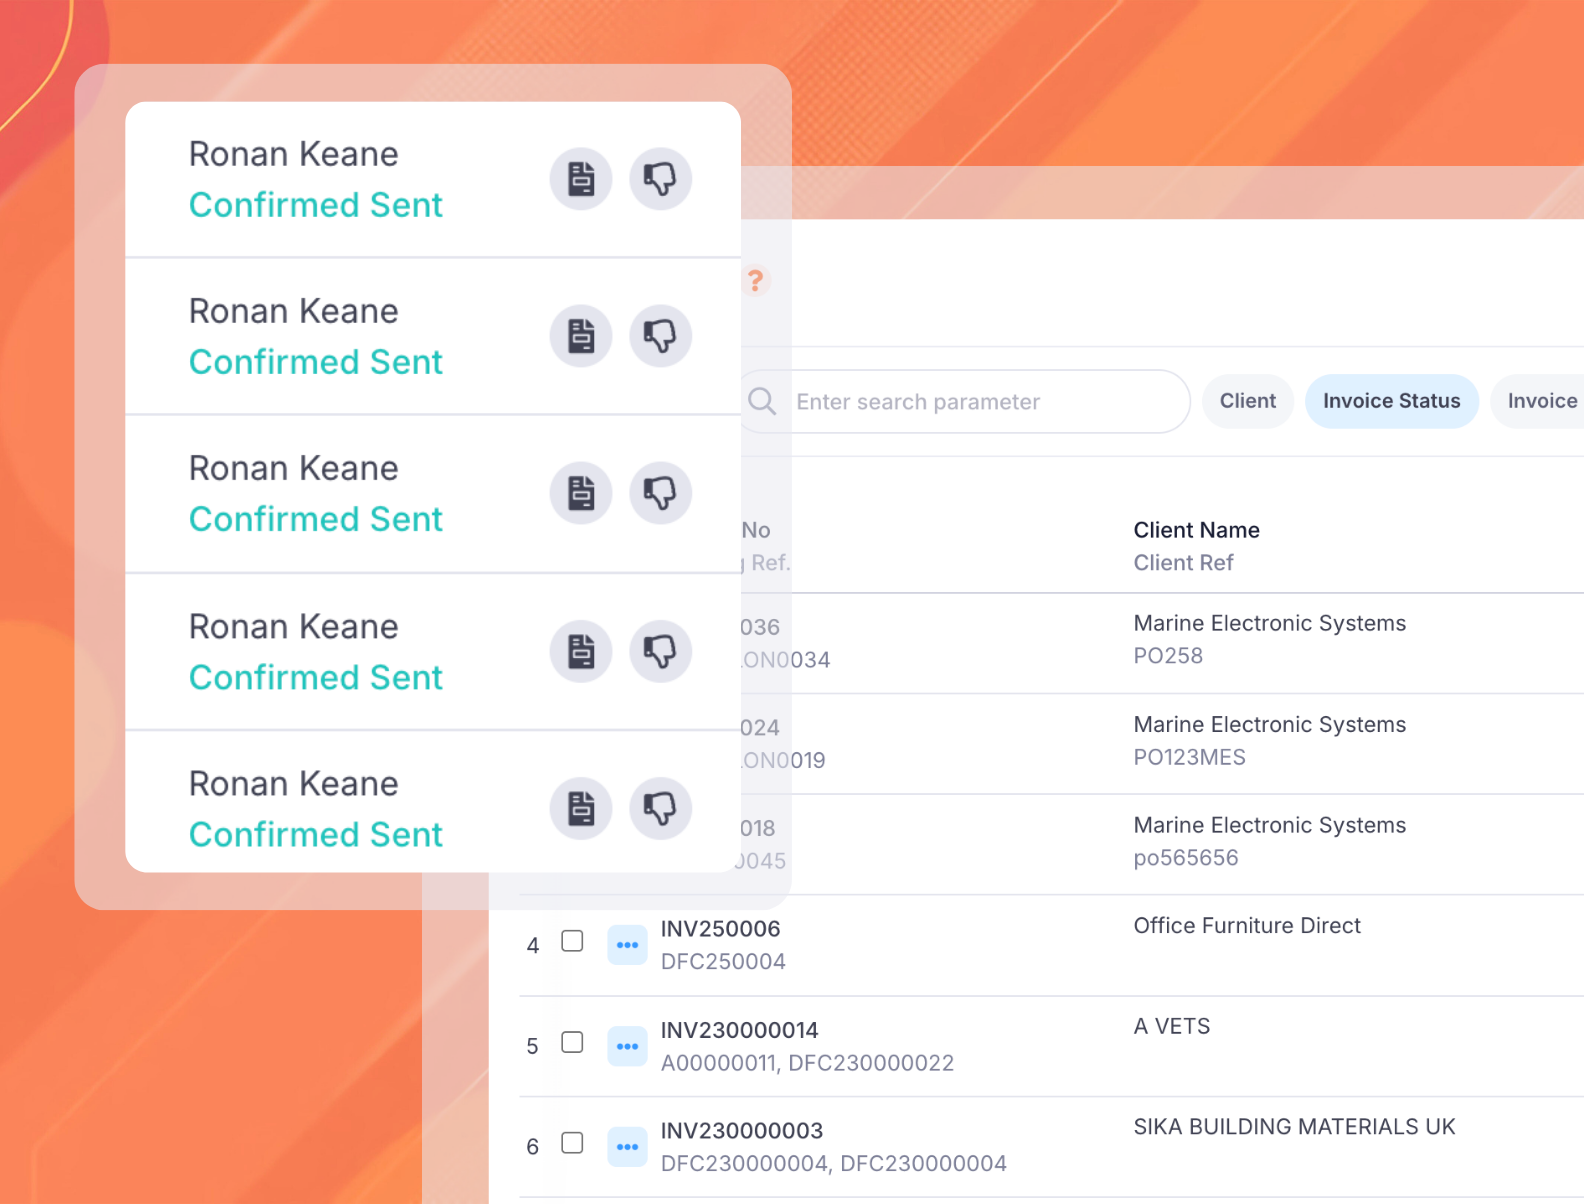This screenshot has width=1584, height=1204.
Task: Click reference DFC230000004, DFC230000004
Action: pos(833,1164)
